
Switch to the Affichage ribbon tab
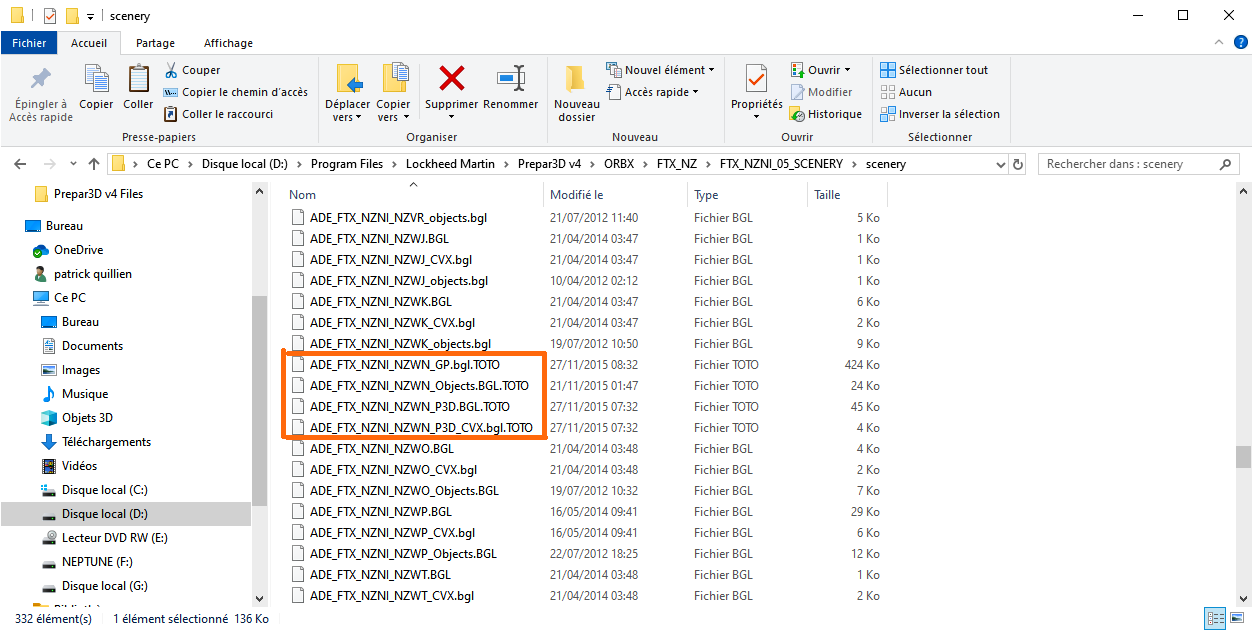point(228,43)
